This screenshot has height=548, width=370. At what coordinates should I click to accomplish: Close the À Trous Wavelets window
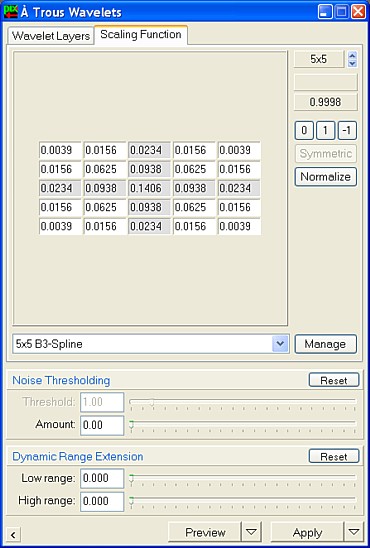[358, 12]
